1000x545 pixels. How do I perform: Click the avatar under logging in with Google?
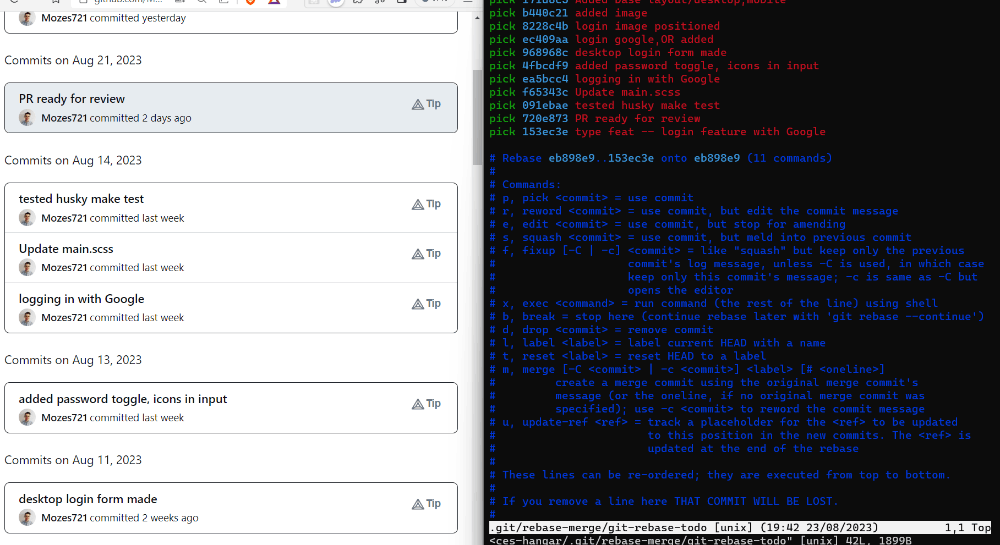27,317
